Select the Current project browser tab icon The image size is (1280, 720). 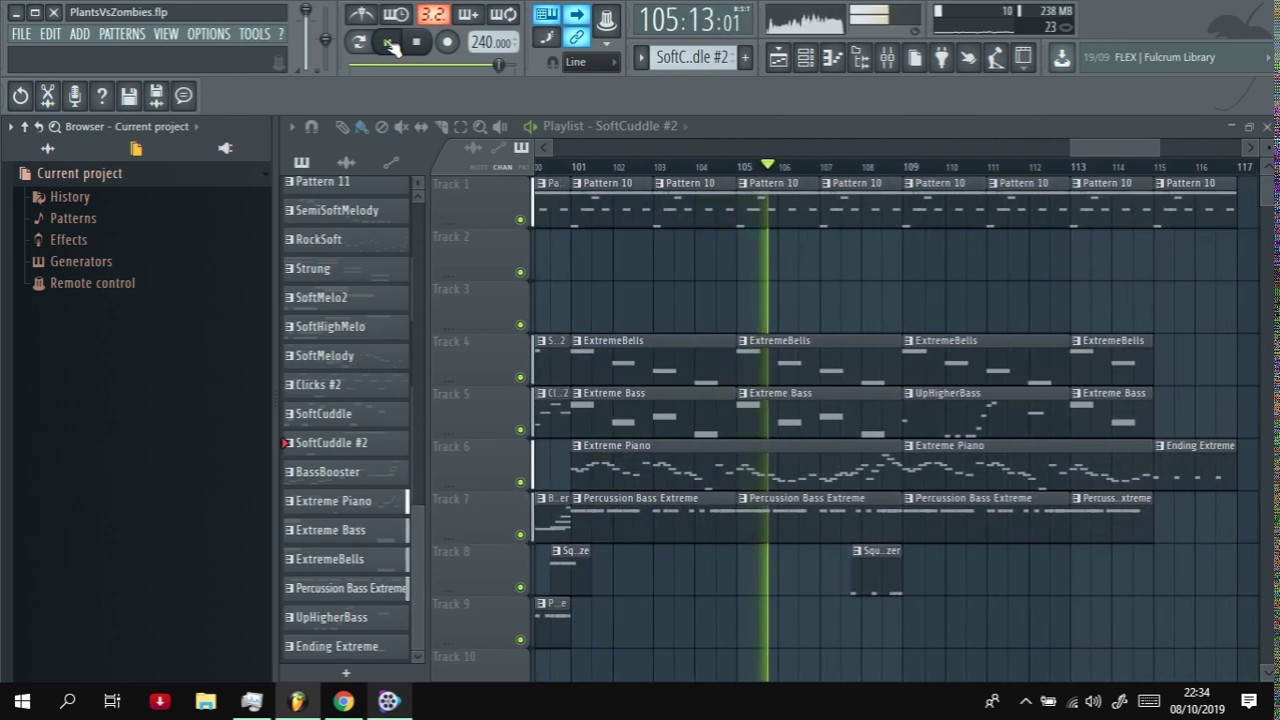(x=136, y=149)
